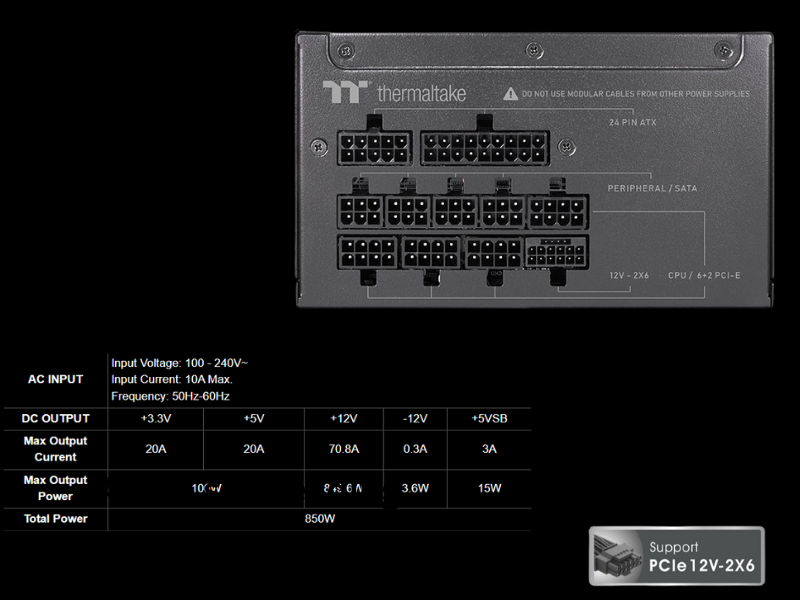Select the AC INPUT row header
Screen dimensions: 800x600
[55, 379]
